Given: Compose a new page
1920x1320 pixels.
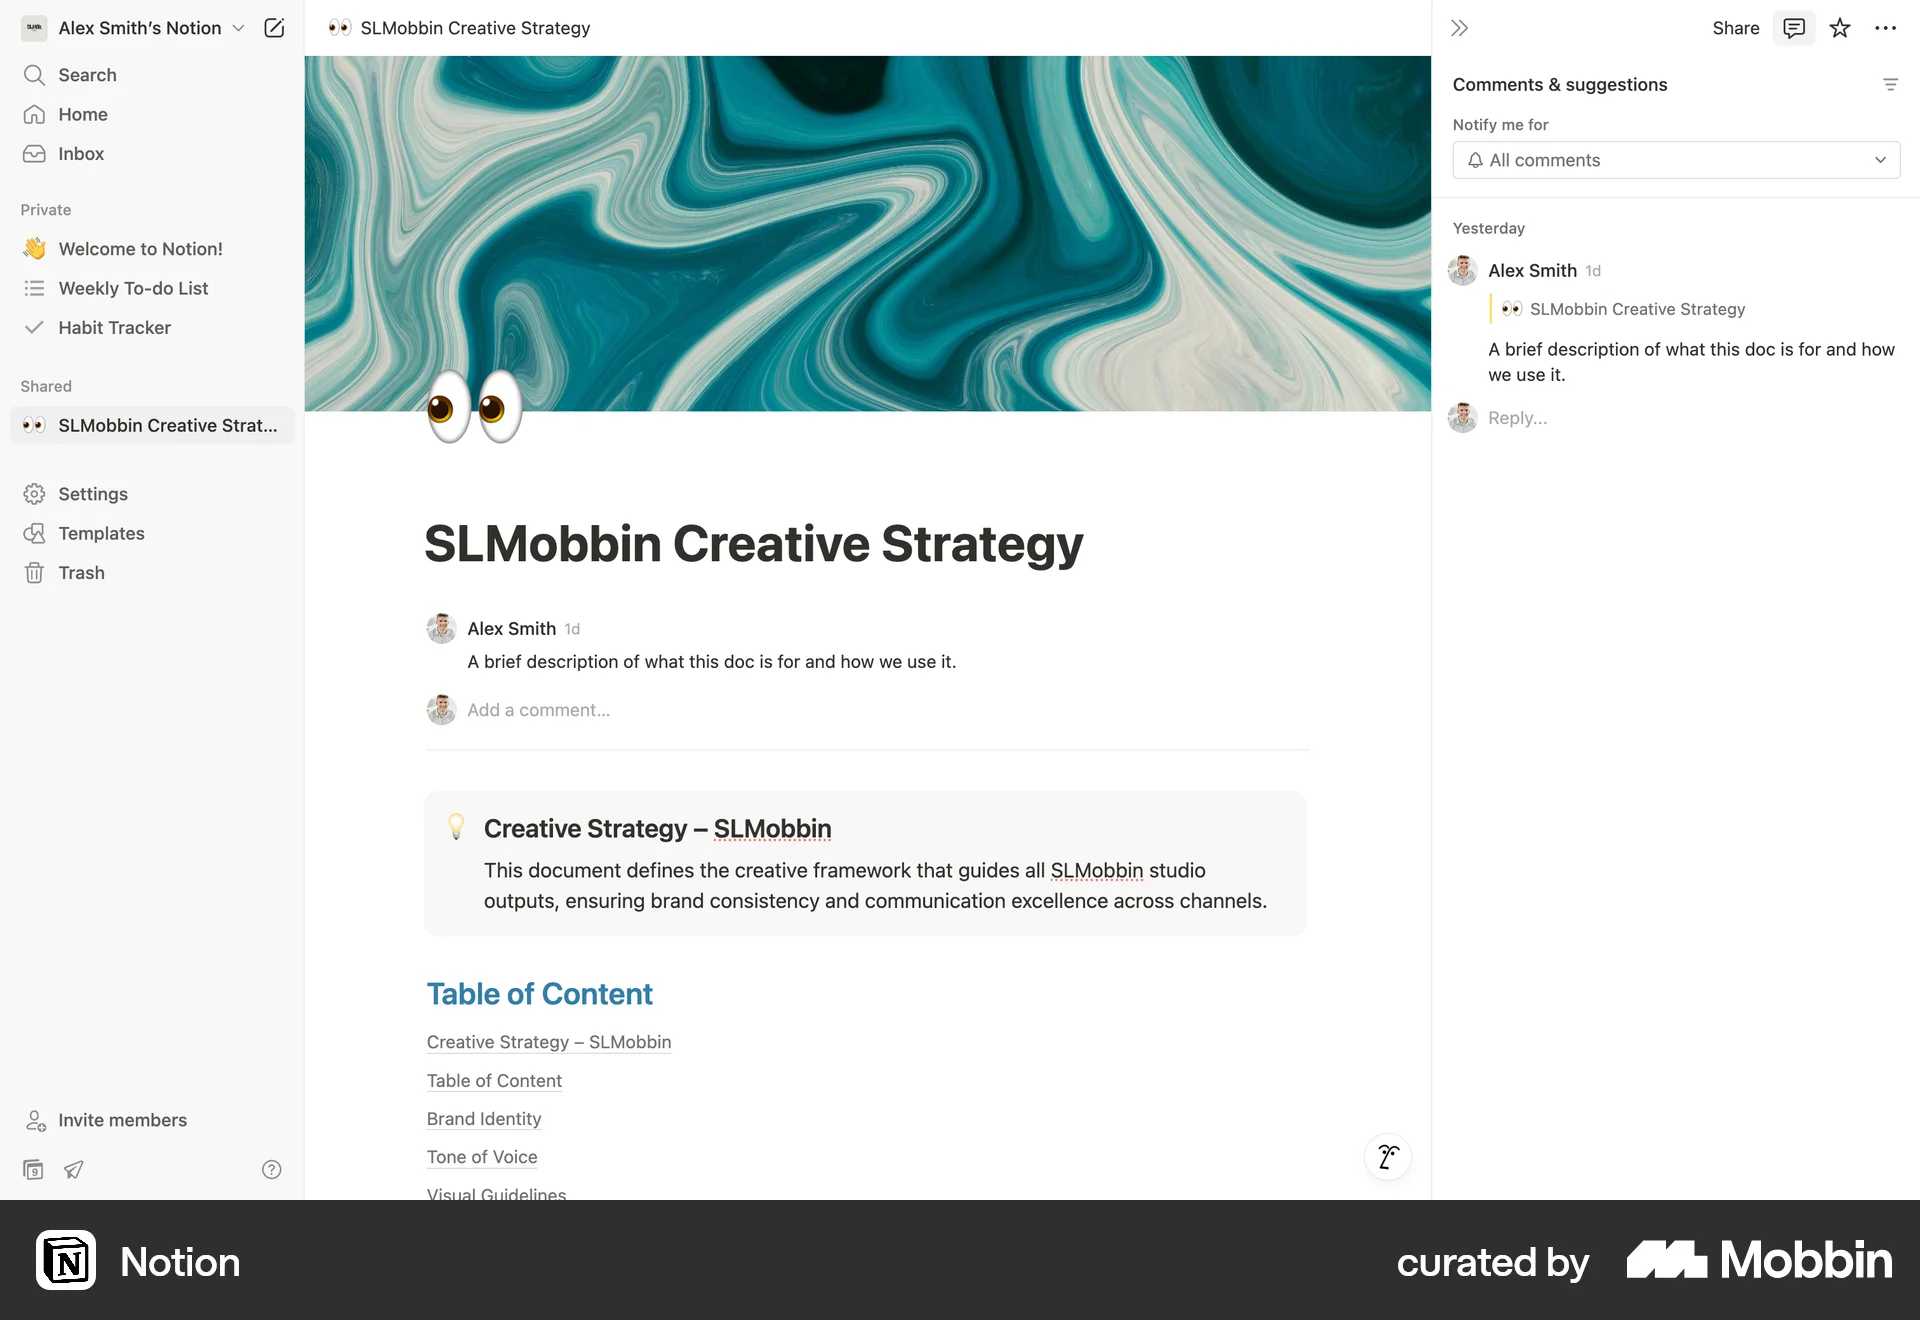Looking at the screenshot, I should (274, 28).
